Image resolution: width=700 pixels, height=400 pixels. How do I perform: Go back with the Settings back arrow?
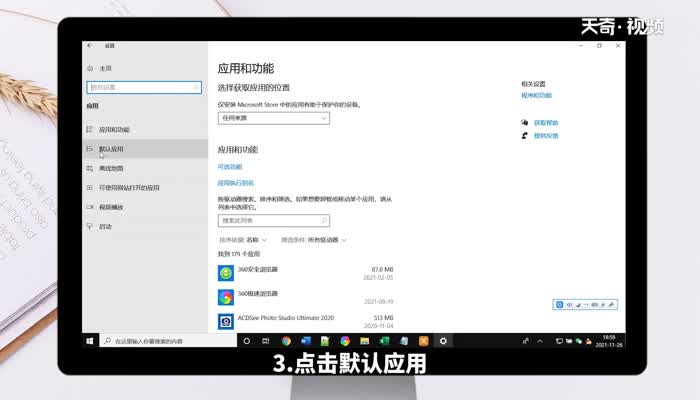(90, 46)
